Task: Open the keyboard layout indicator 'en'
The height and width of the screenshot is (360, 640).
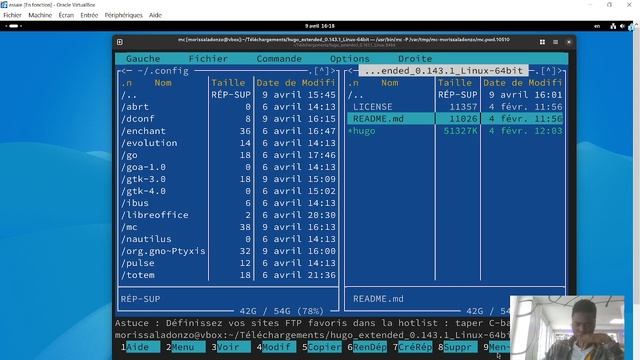Action: (x=597, y=26)
